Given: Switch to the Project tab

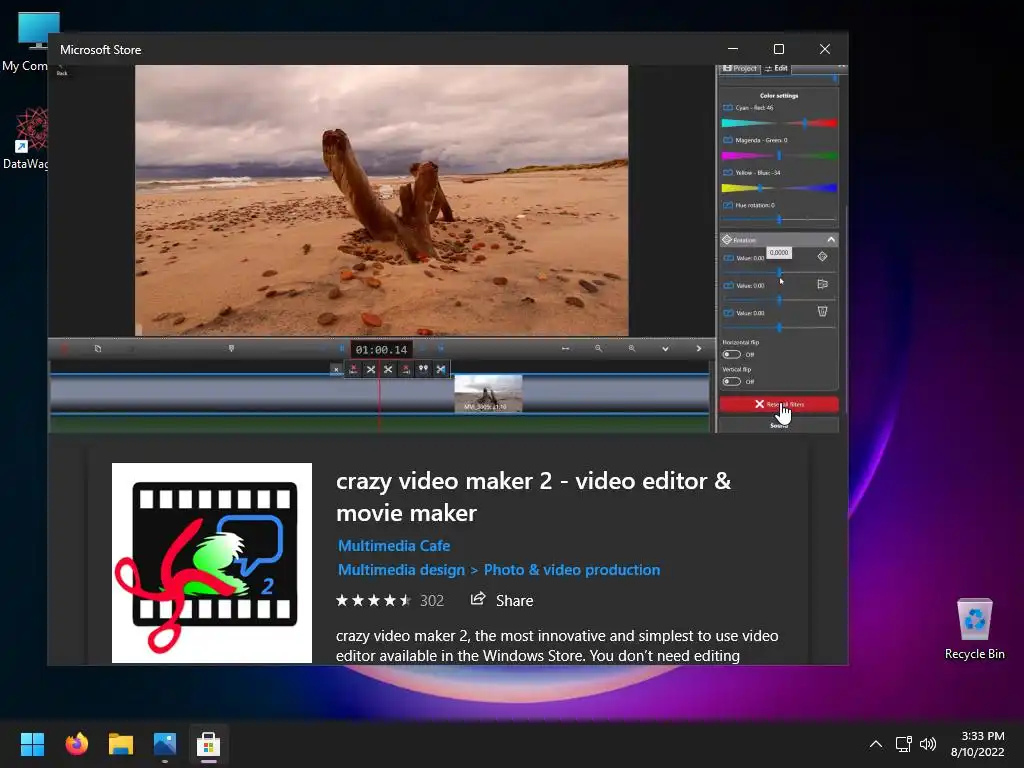Looking at the screenshot, I should tap(740, 69).
